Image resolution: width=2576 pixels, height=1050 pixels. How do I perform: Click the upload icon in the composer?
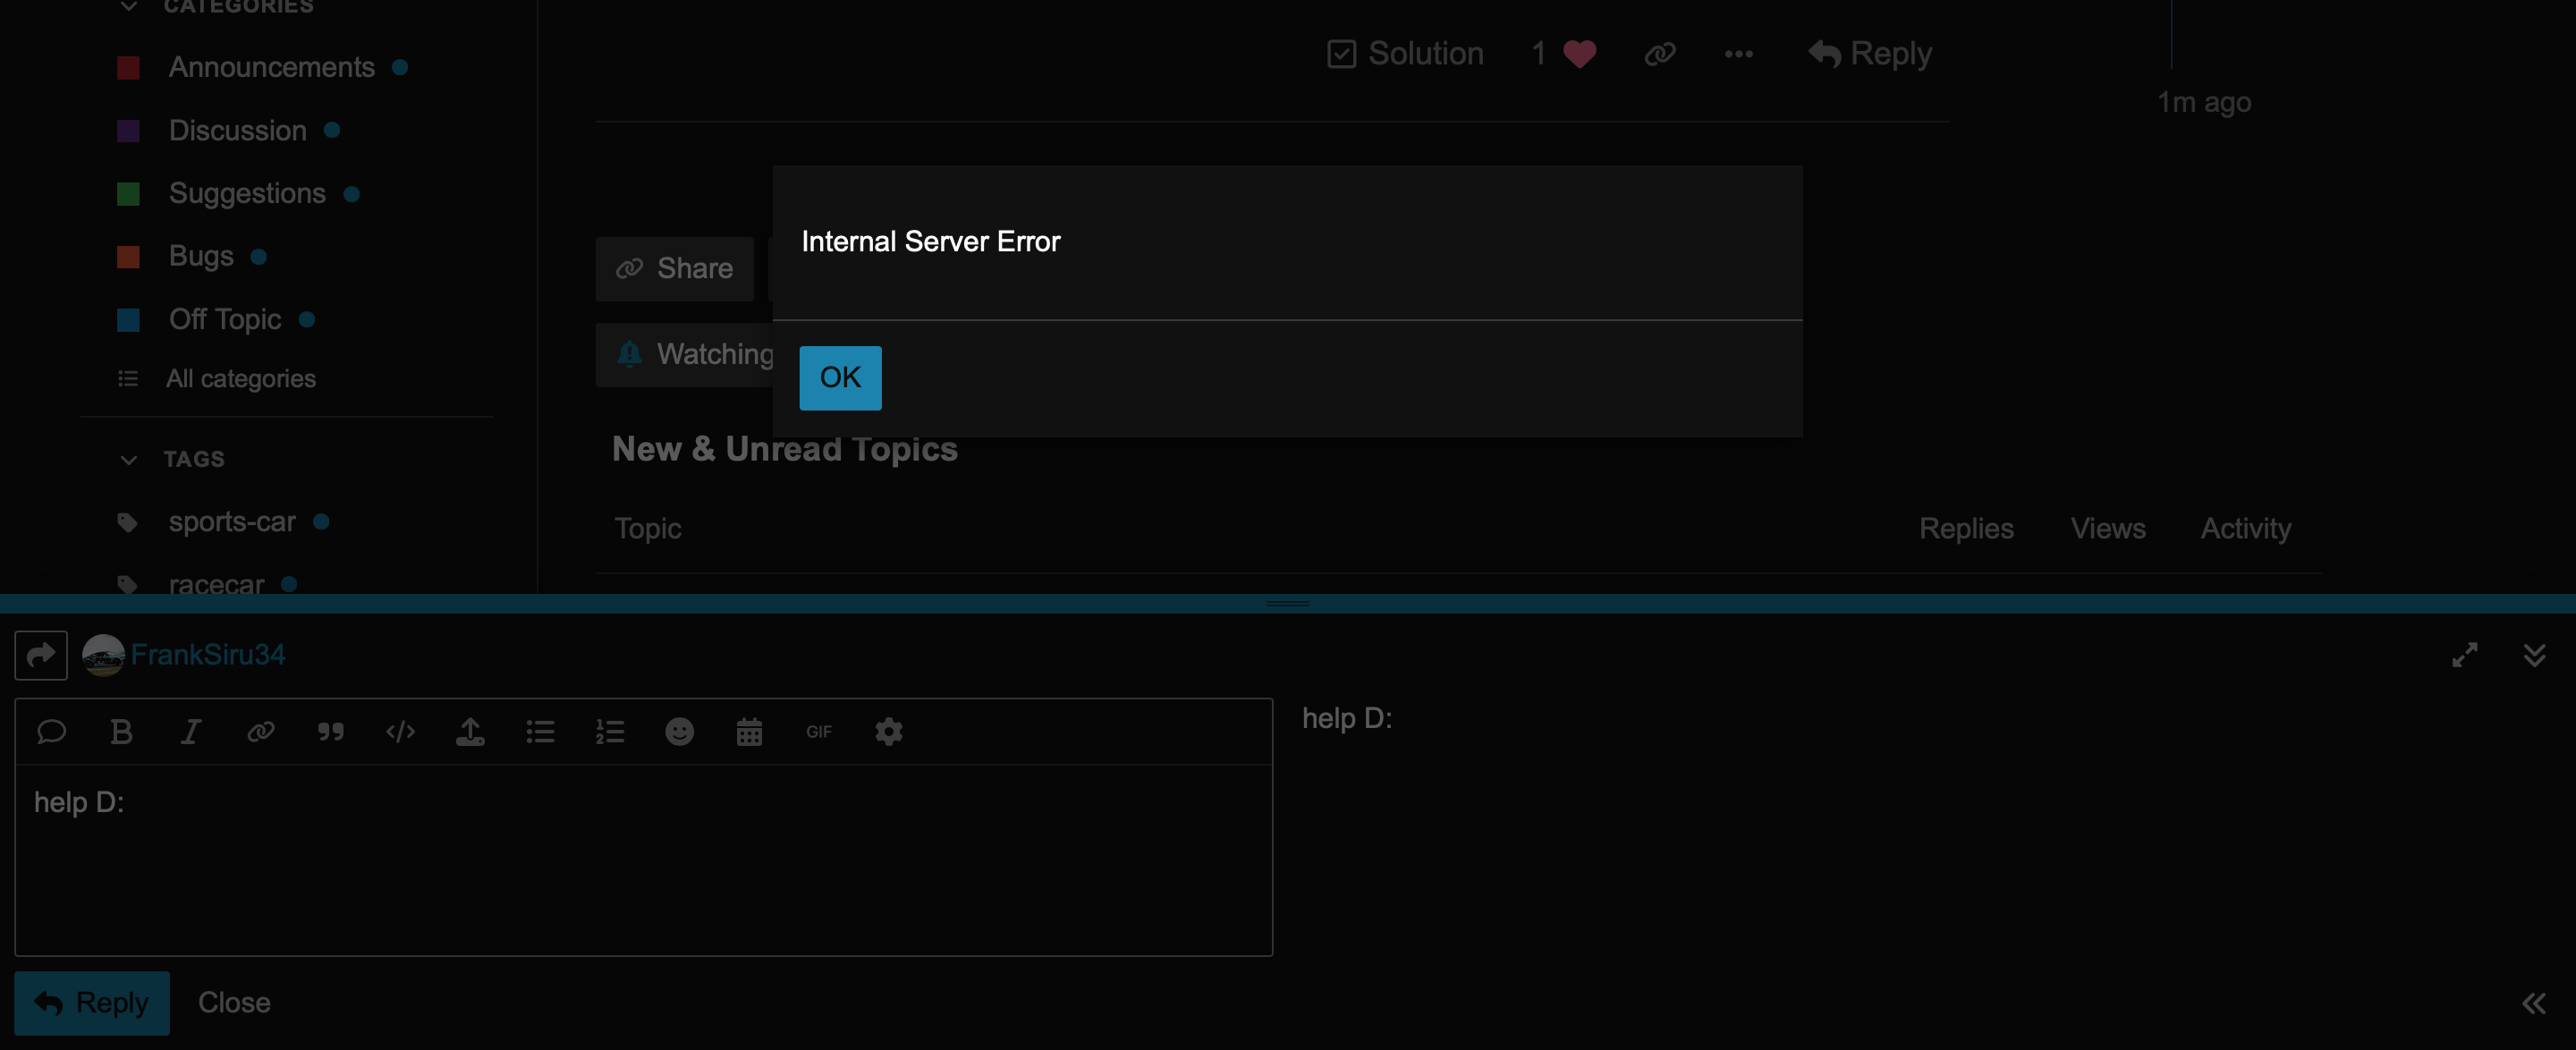pos(470,732)
